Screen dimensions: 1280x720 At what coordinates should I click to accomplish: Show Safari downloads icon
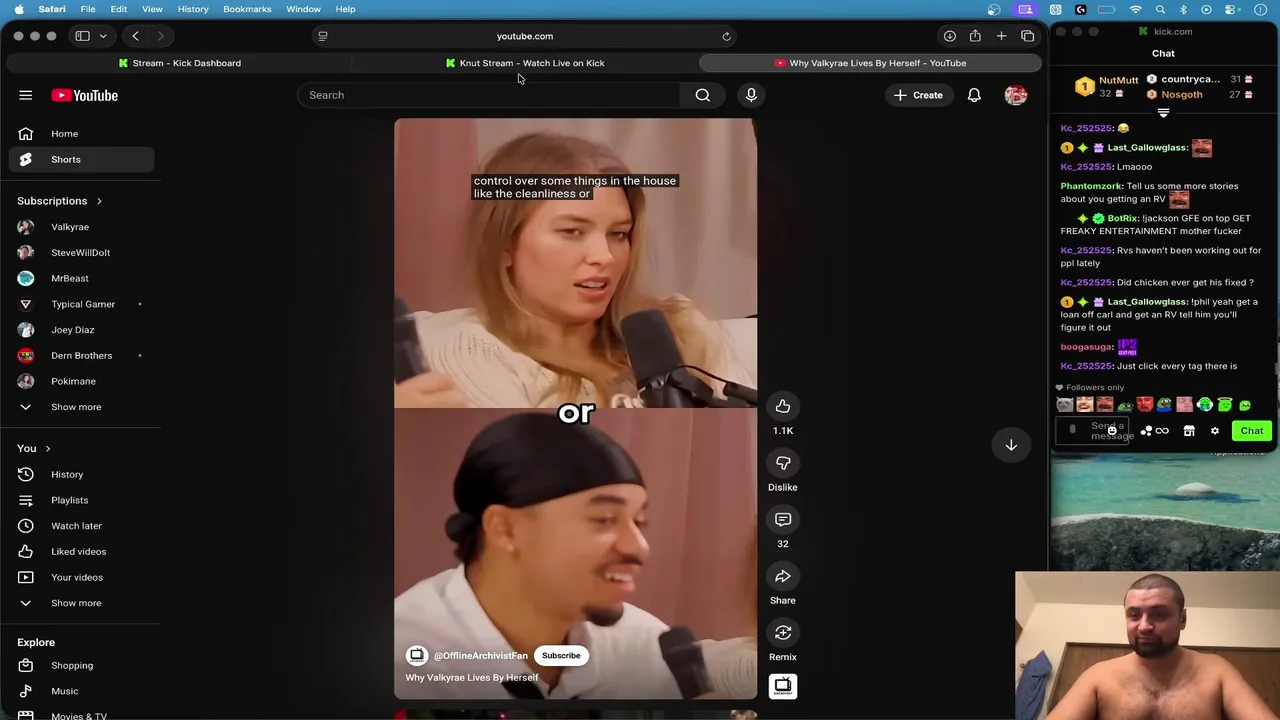pos(949,36)
